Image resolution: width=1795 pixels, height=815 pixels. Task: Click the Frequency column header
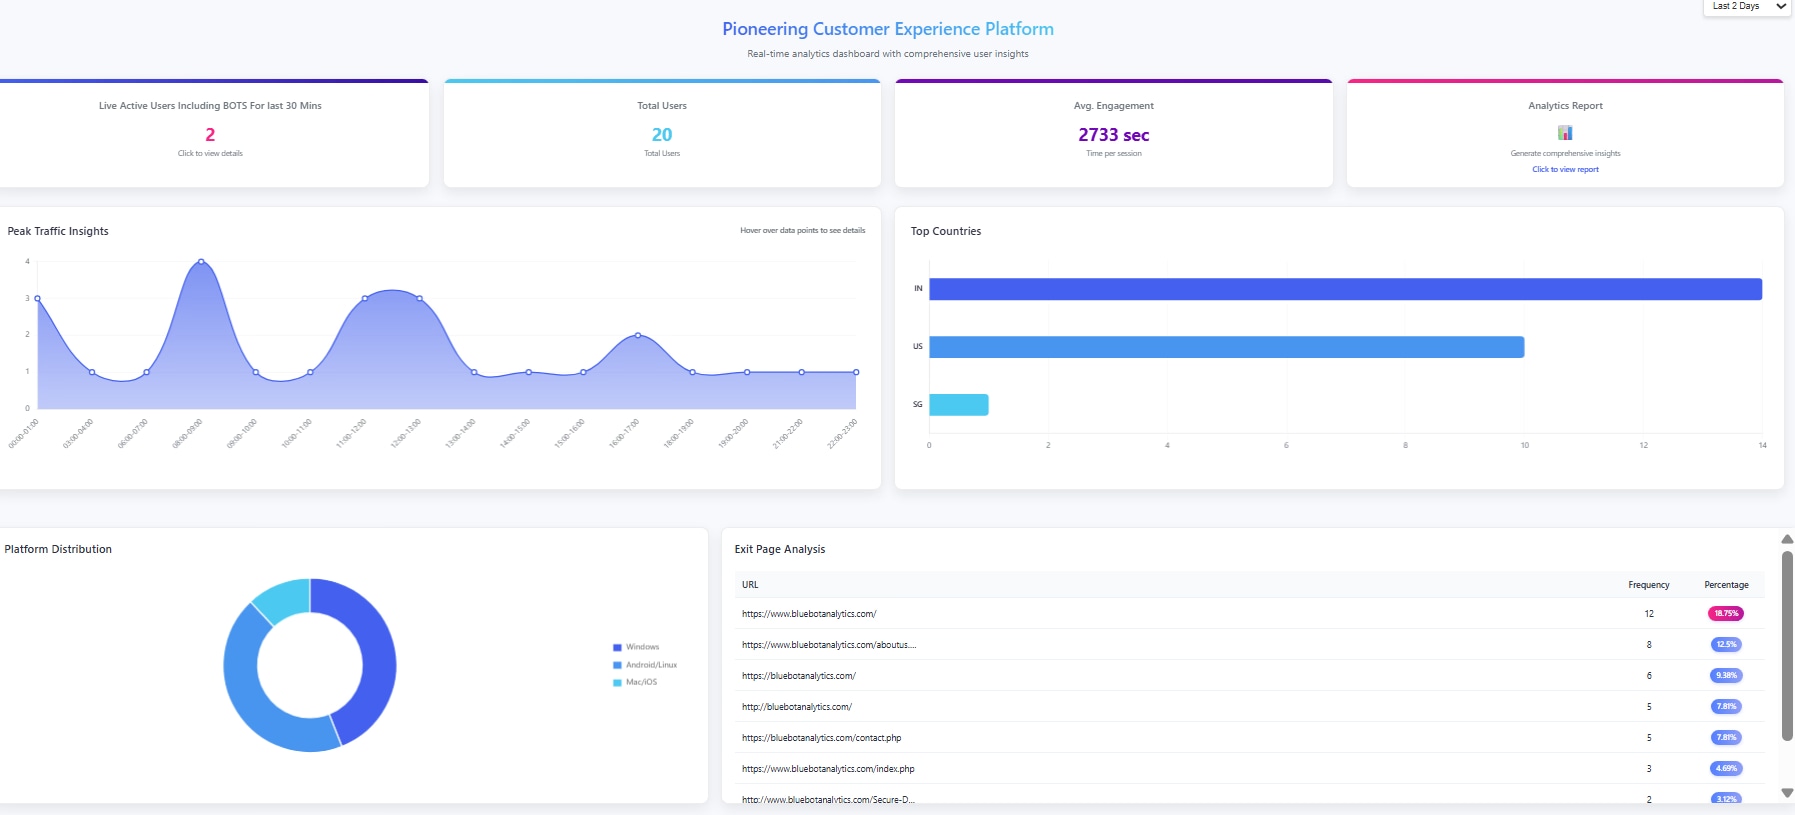[x=1649, y=585]
